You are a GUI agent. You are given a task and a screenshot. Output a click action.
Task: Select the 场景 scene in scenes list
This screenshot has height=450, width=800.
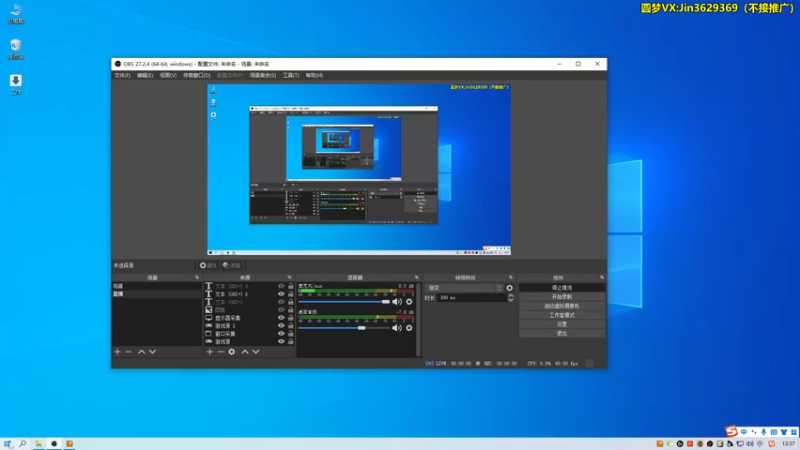coord(156,286)
